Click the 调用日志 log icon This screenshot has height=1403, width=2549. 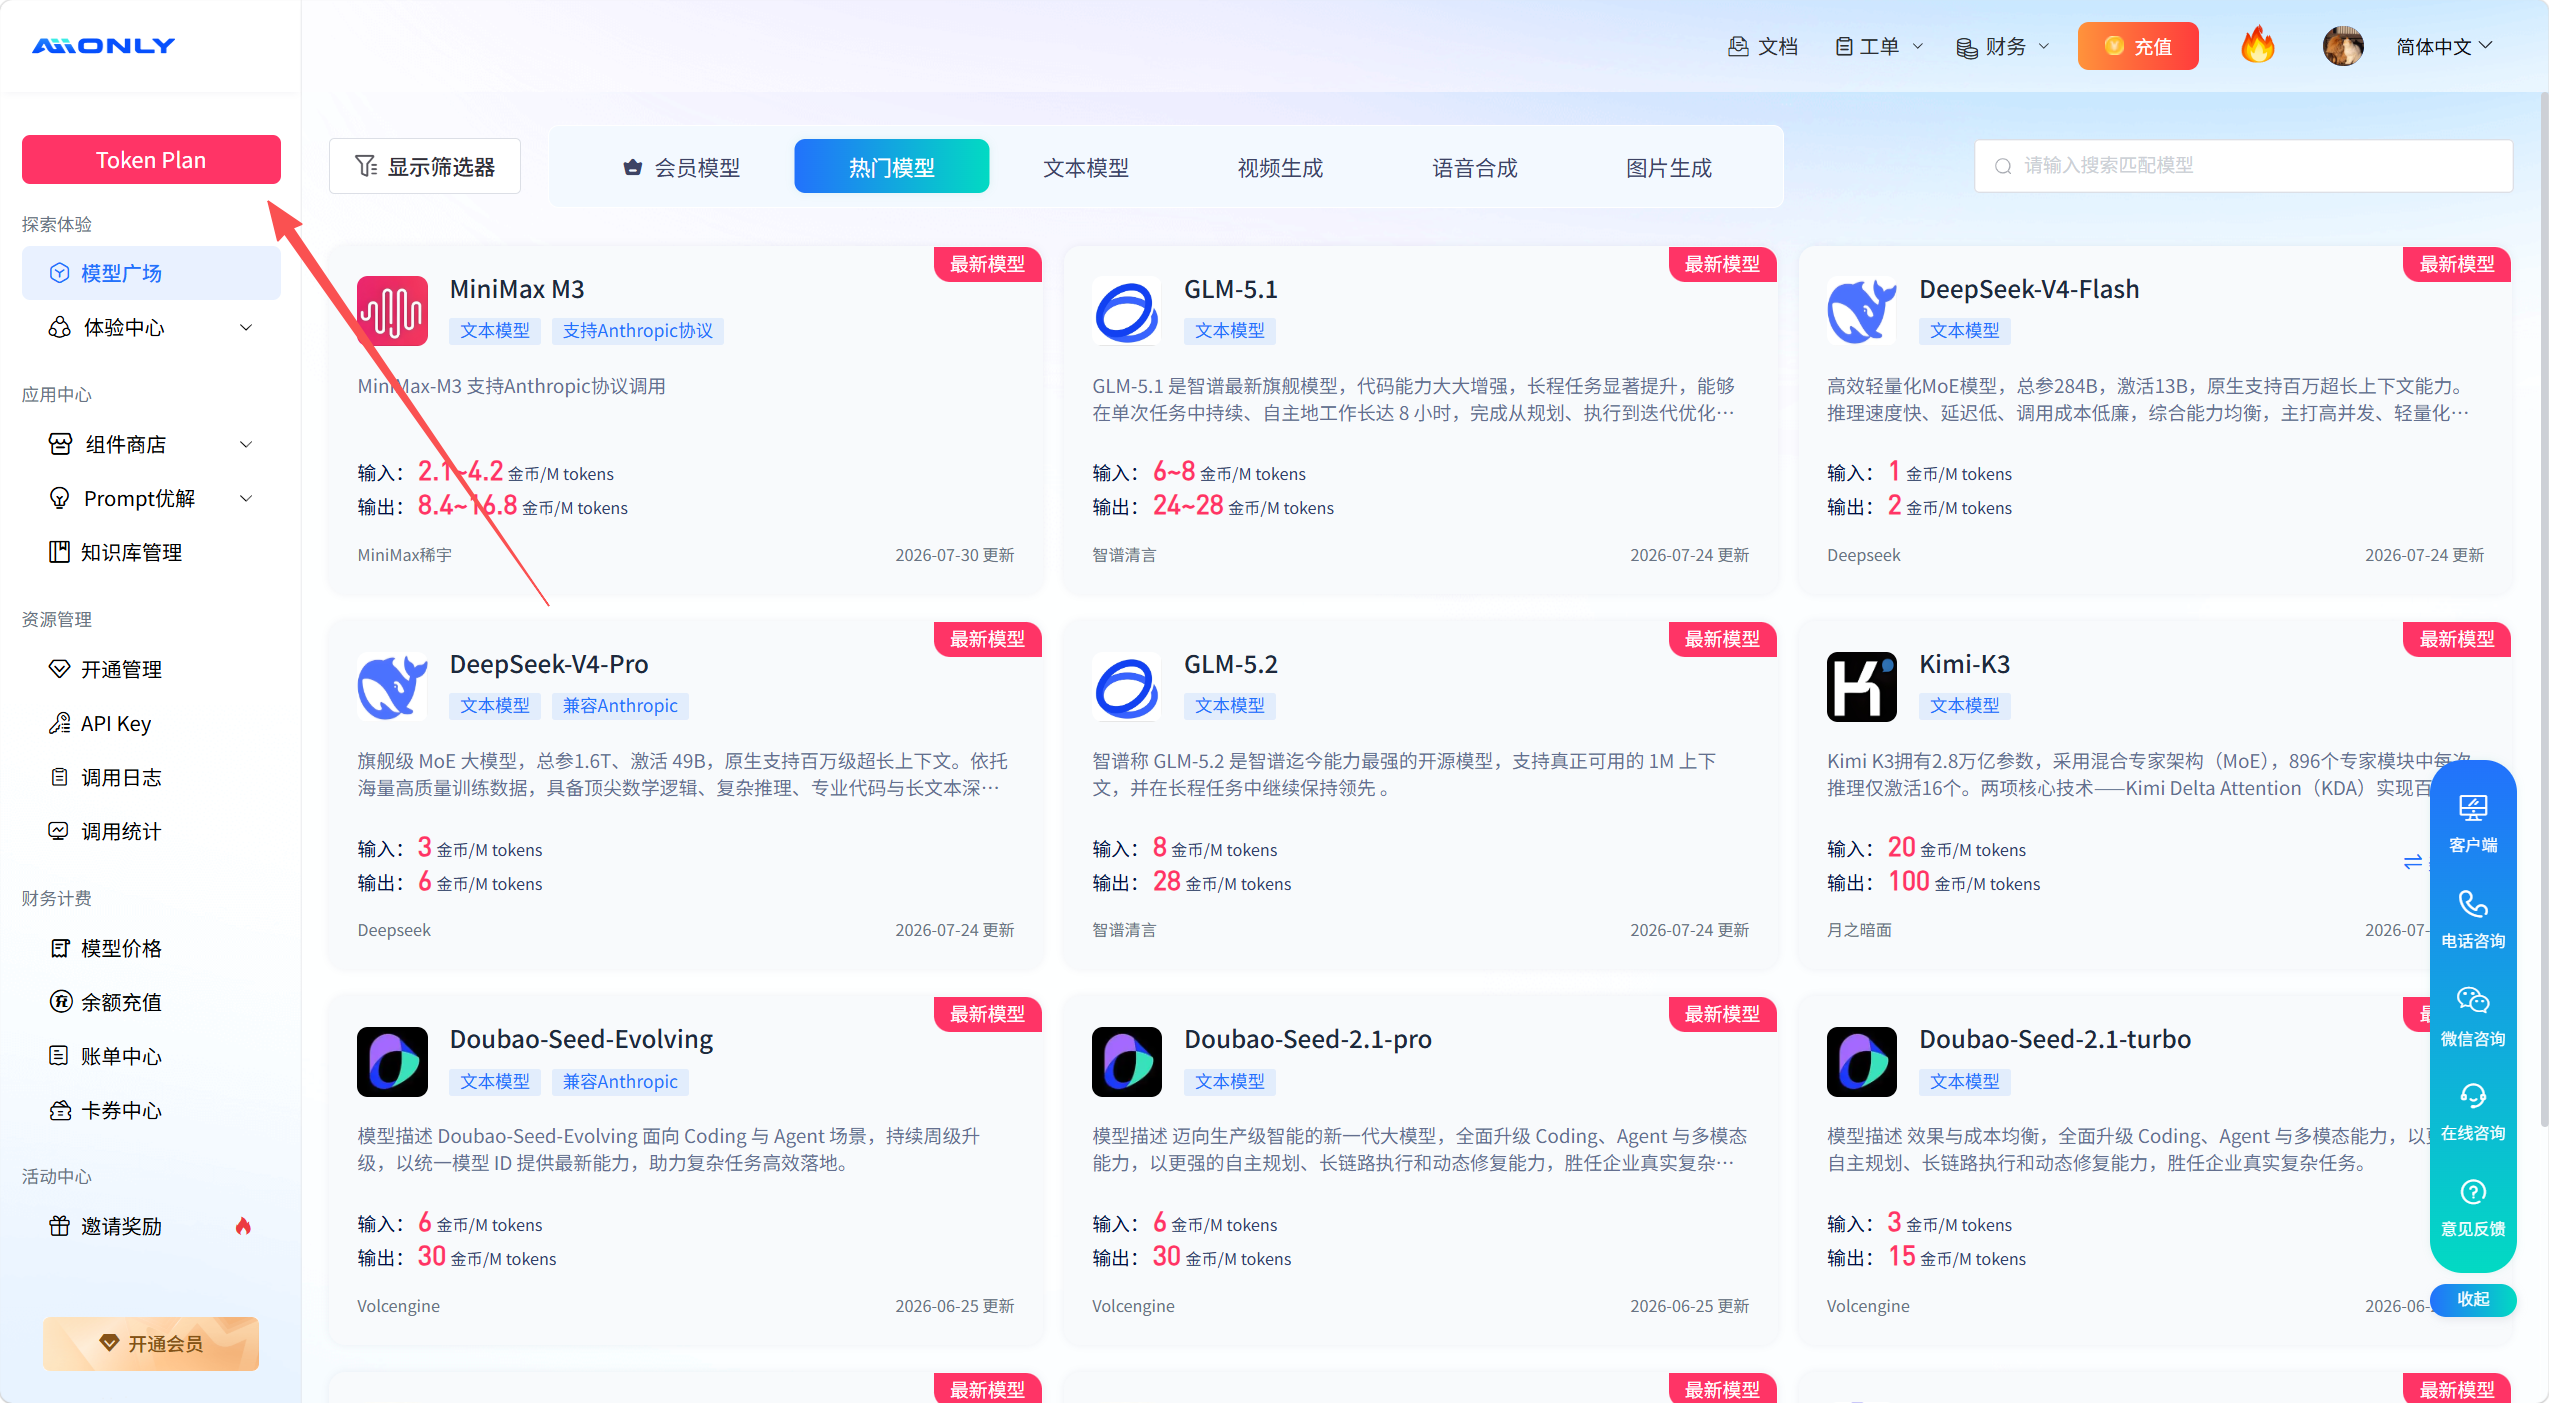coord(60,777)
